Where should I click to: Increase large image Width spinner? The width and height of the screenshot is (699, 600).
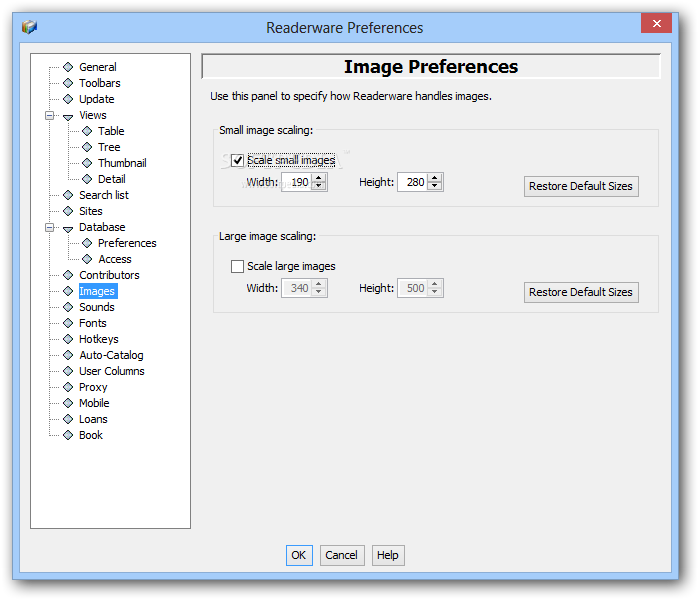(318, 284)
